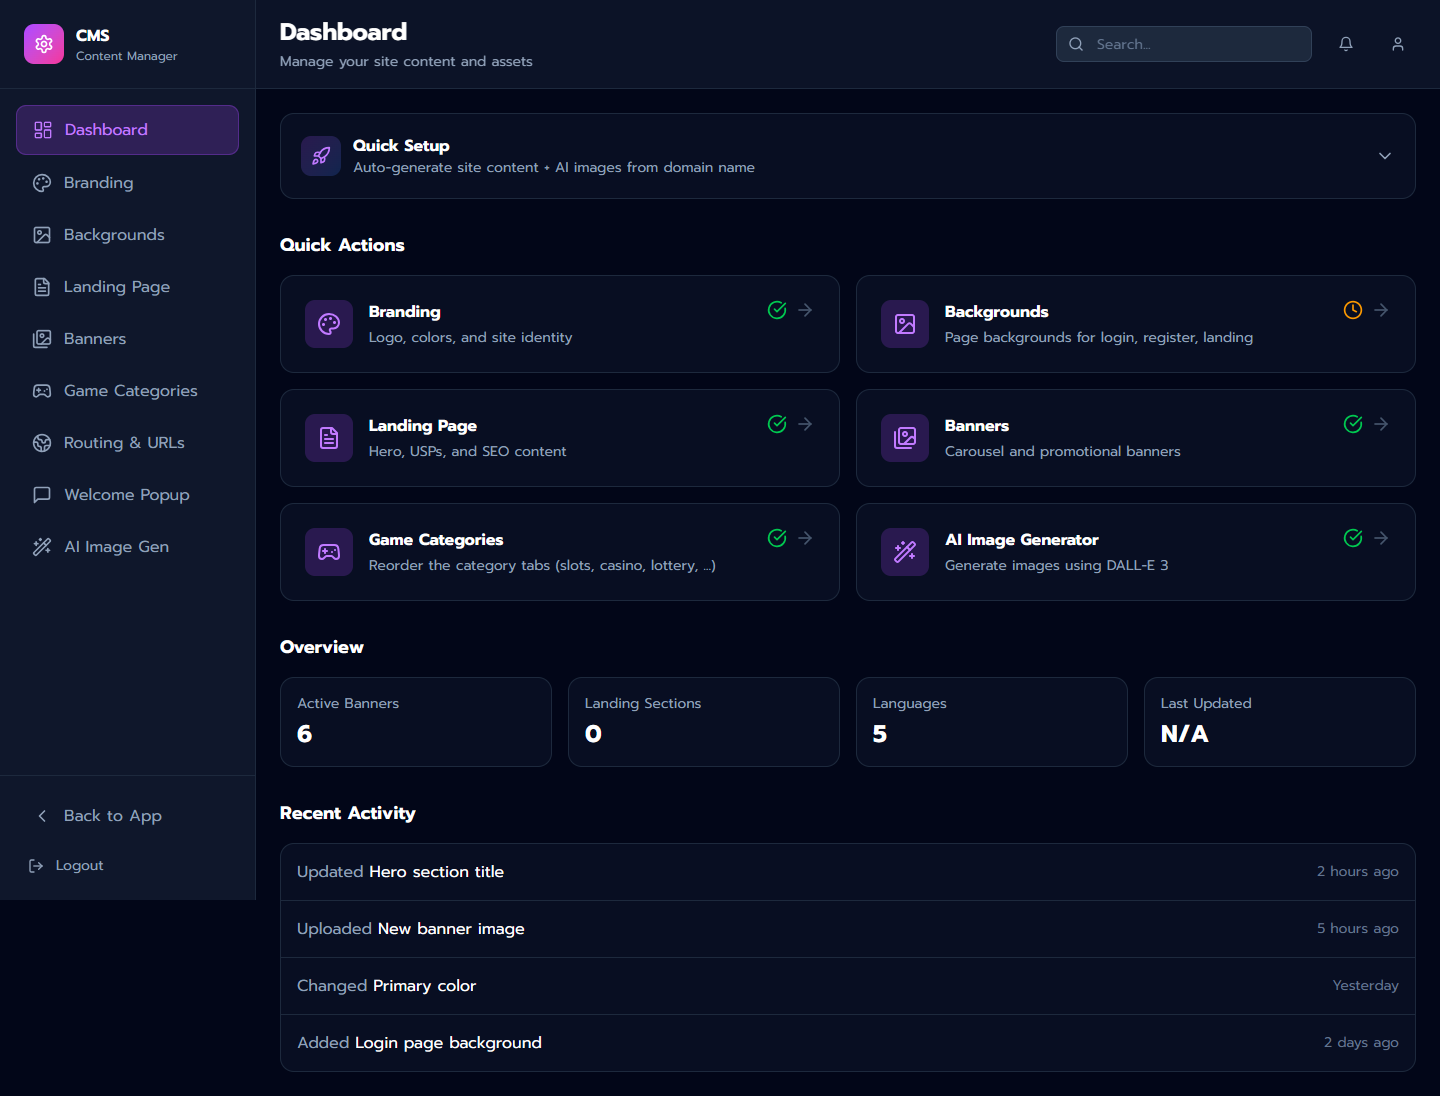Expand the Quick Setup panel chevron
The height and width of the screenshot is (1096, 1440).
(x=1385, y=156)
